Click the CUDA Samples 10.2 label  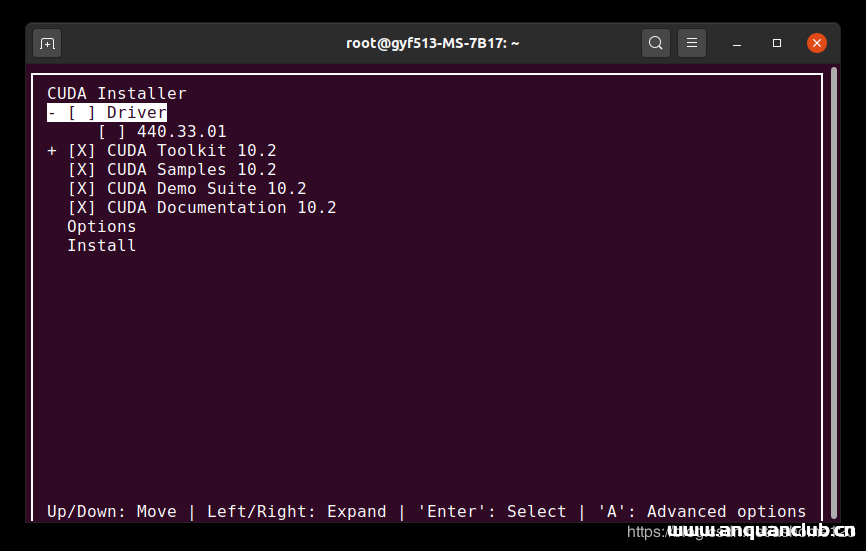[x=192, y=169]
